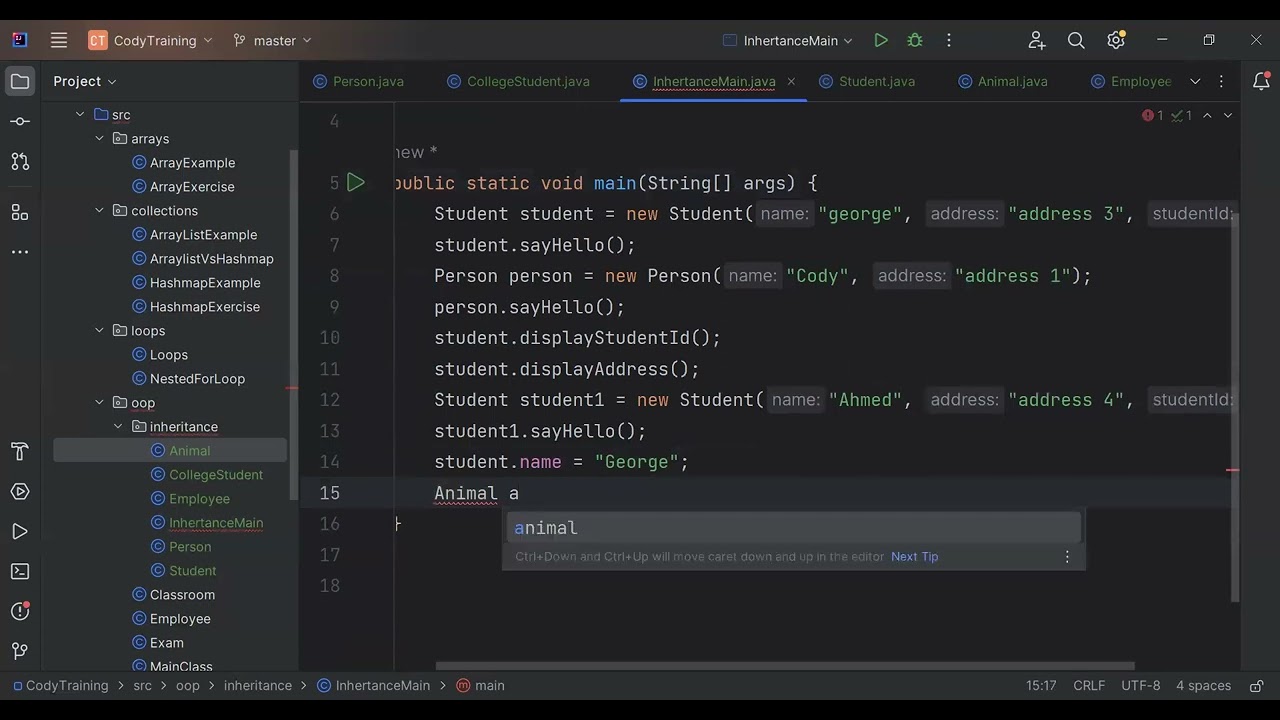Click the 4 spaces indent widget
Viewport: 1280px width, 720px height.
point(1203,686)
